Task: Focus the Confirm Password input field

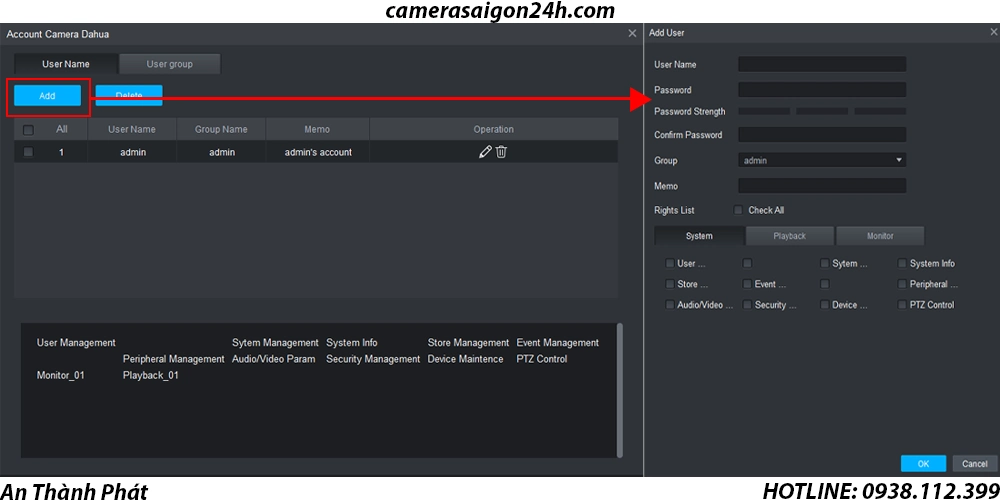Action: click(x=822, y=135)
